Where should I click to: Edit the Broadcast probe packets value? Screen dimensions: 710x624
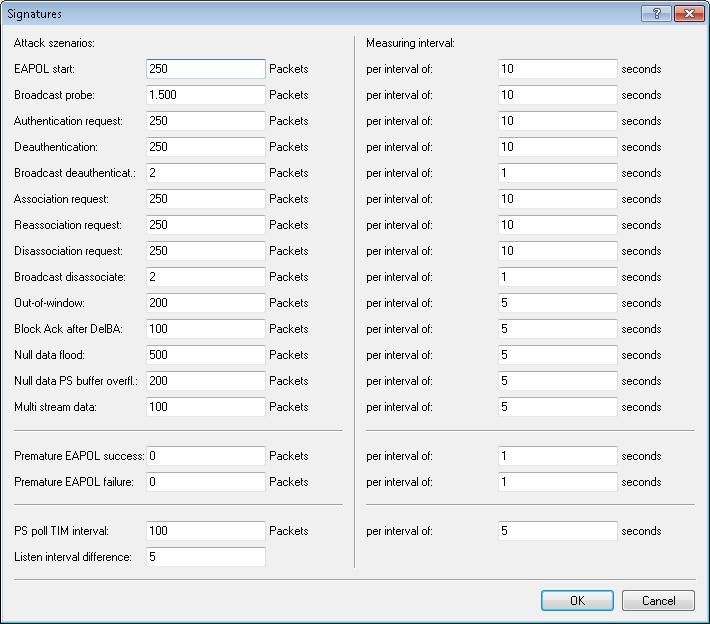tap(205, 95)
